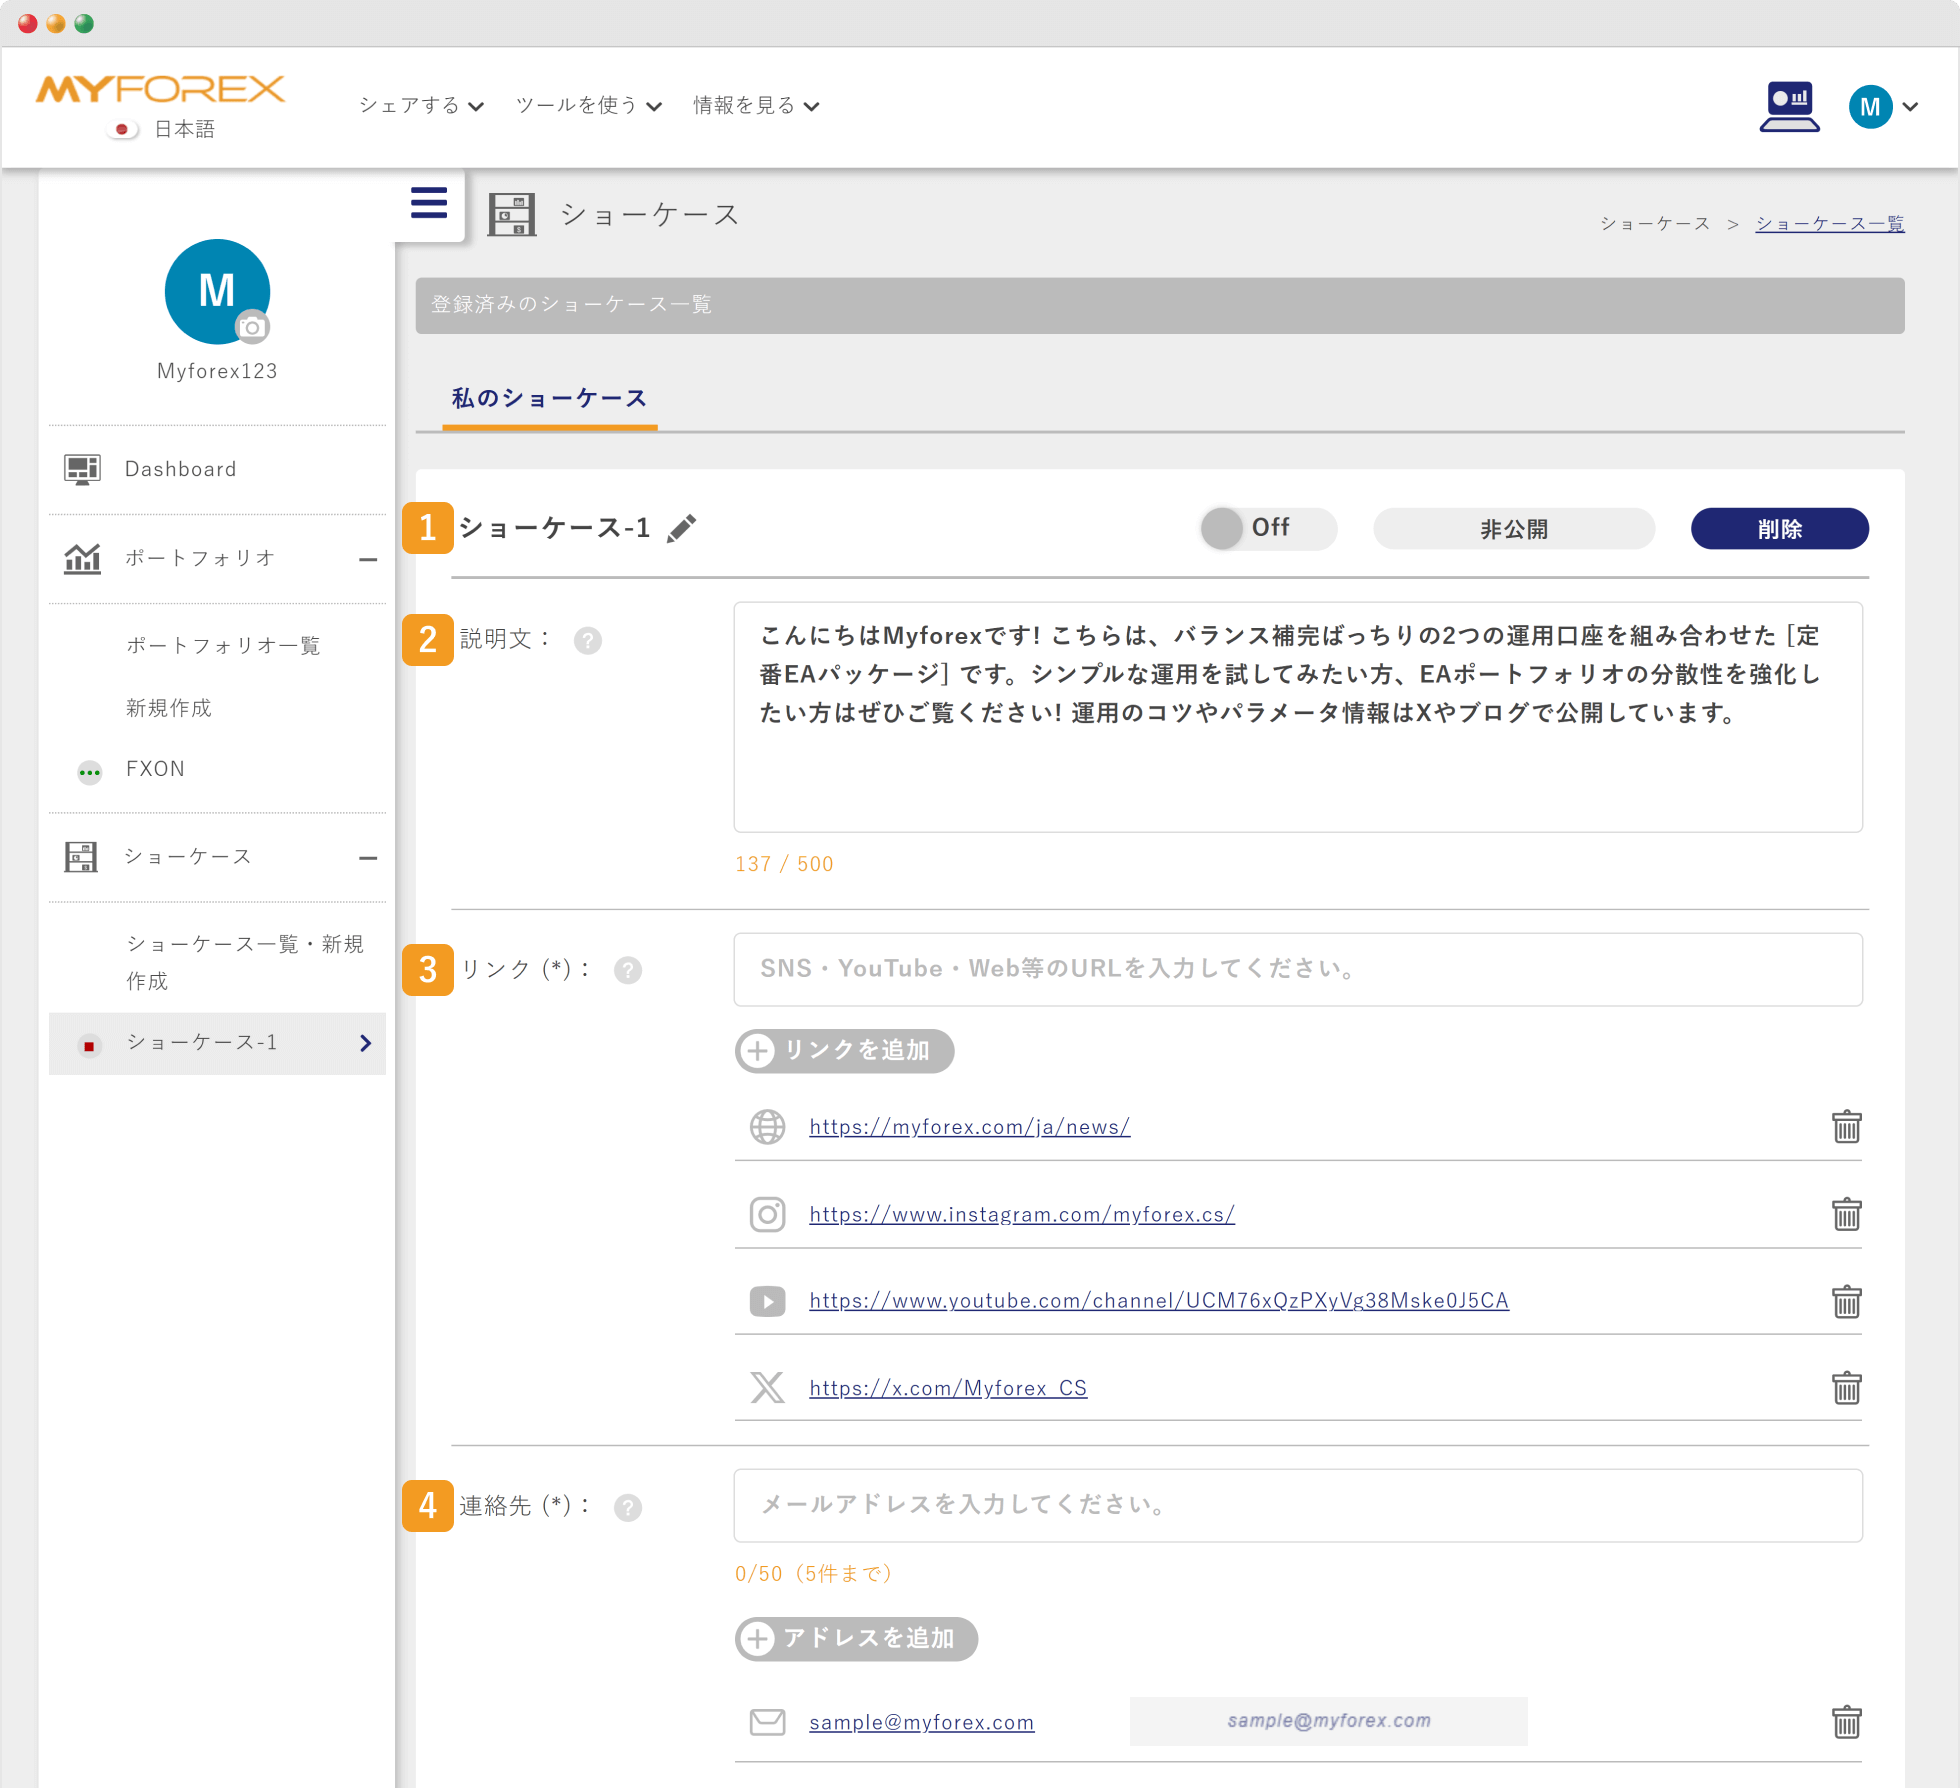The image size is (1960, 1788).
Task: Click the 削除 button
Action: tap(1779, 528)
